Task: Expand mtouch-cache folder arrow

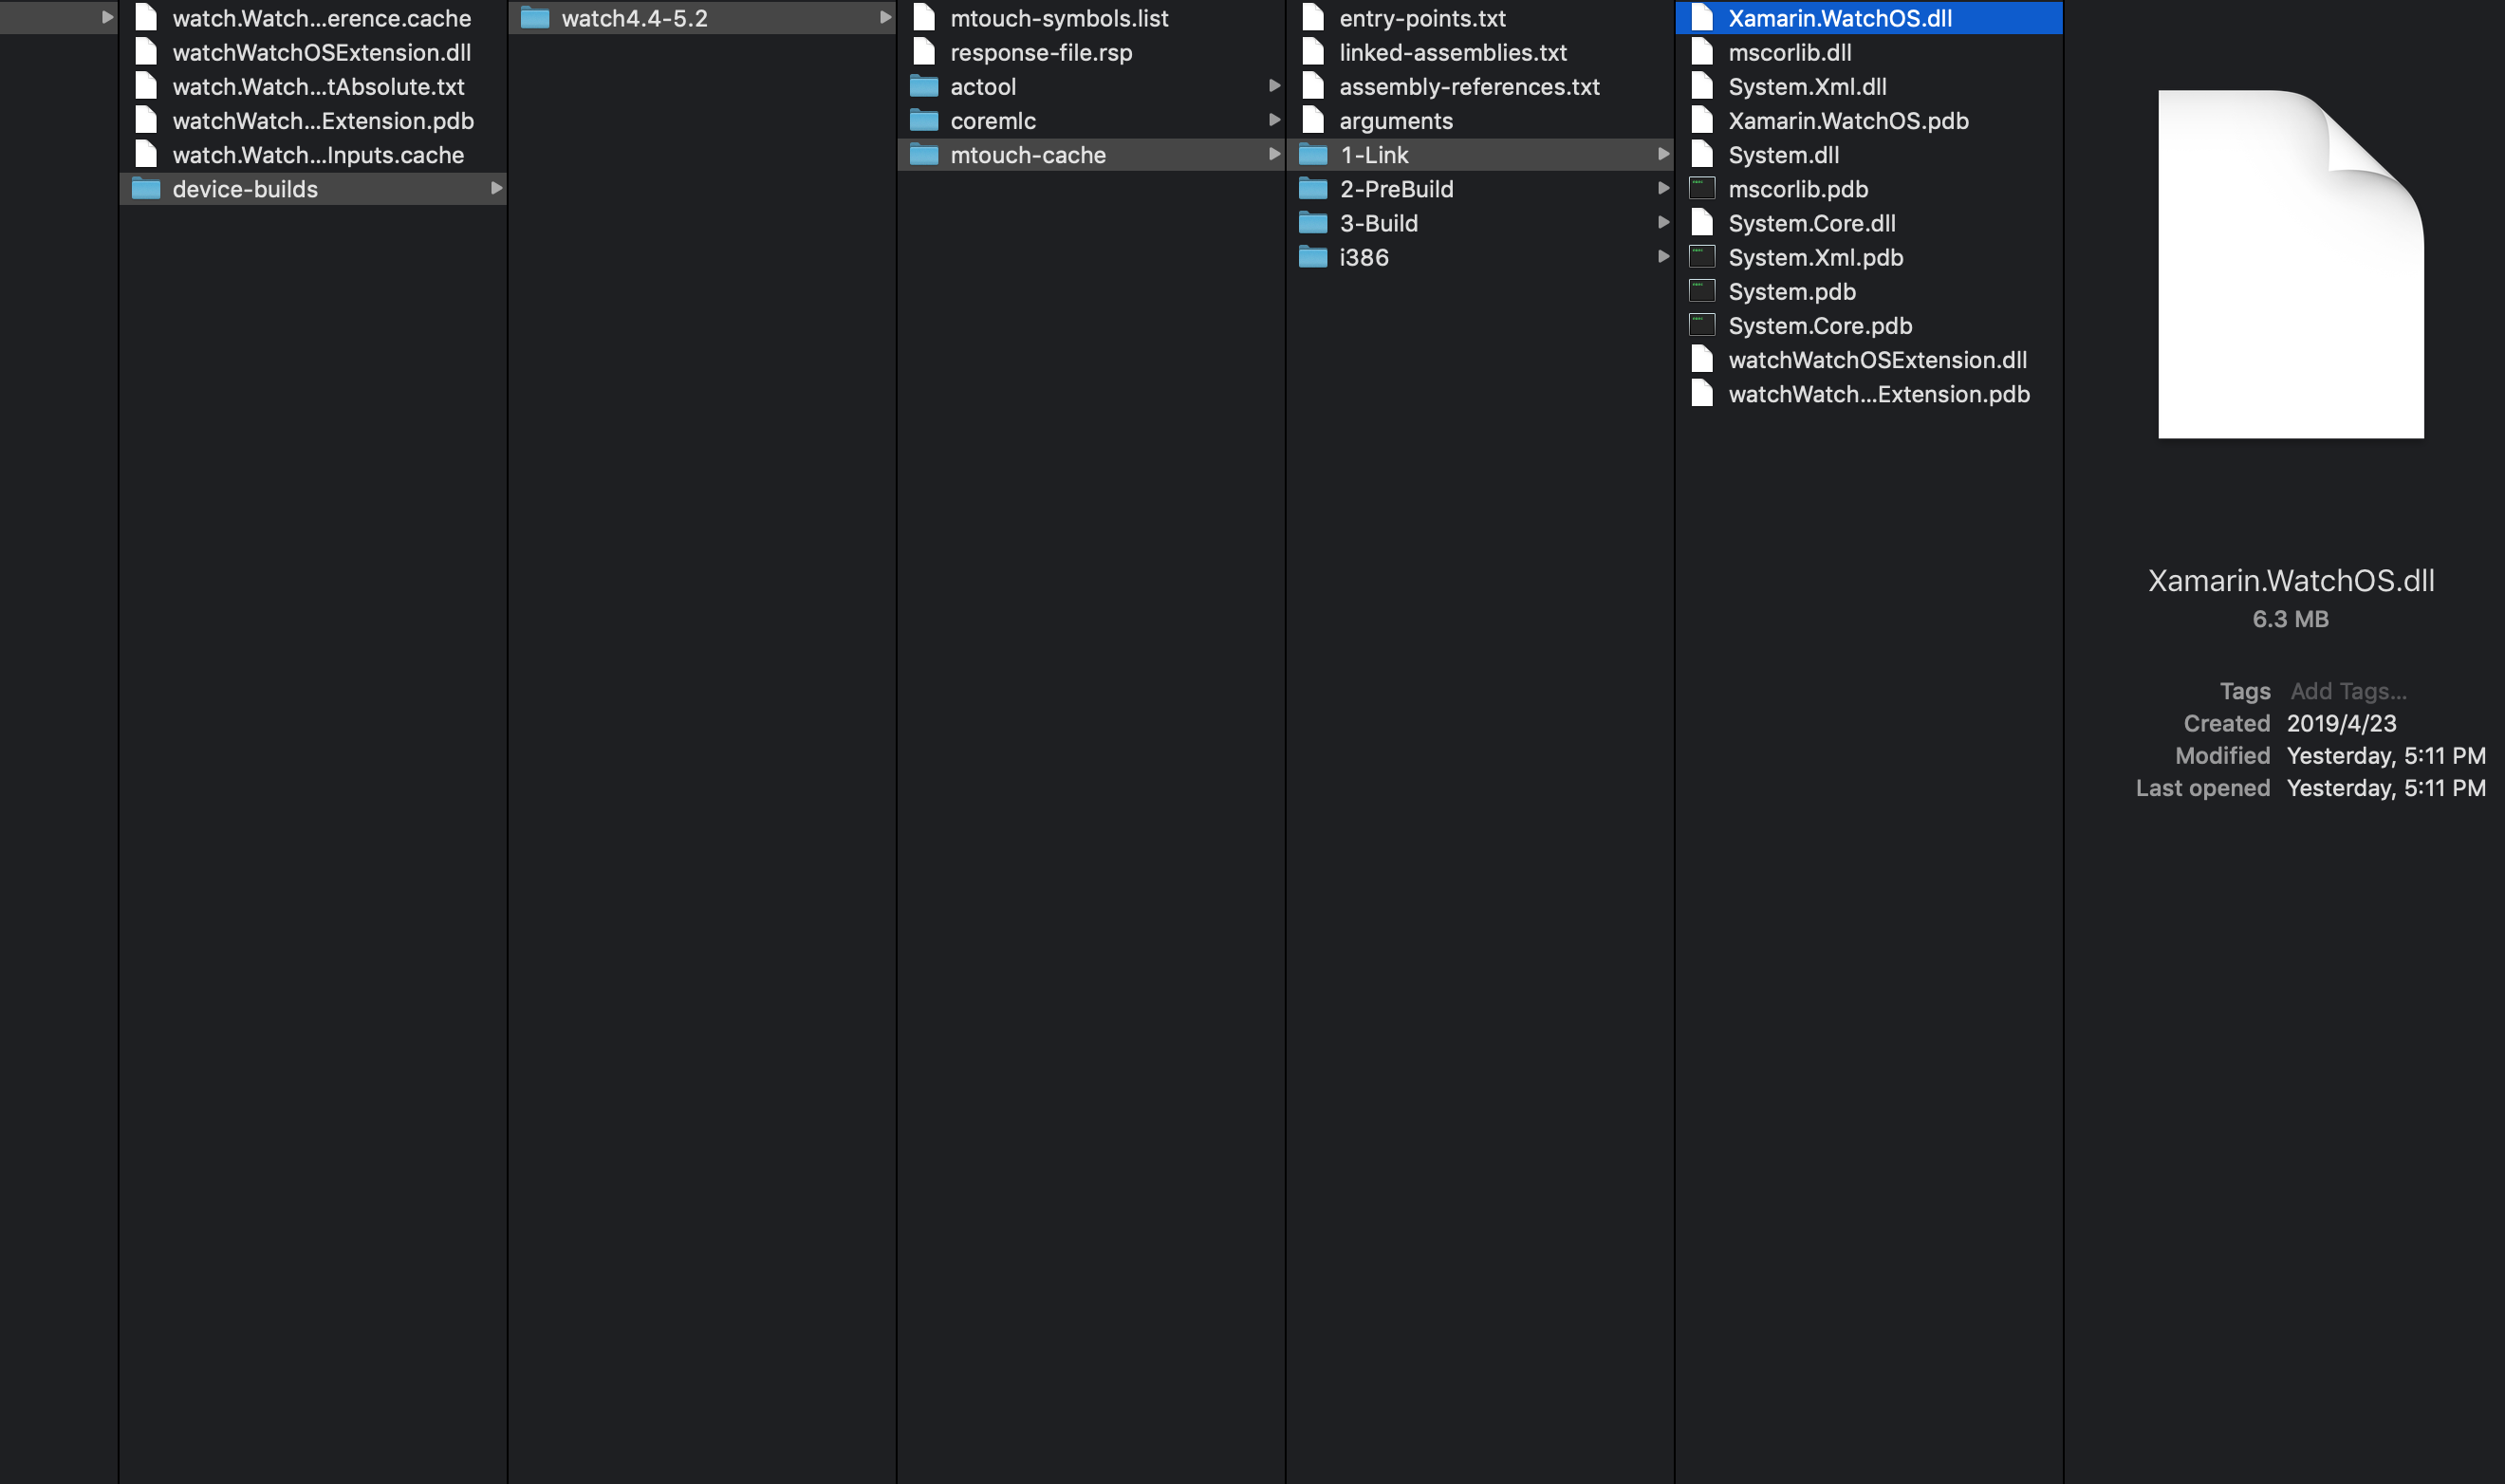Action: (1274, 154)
